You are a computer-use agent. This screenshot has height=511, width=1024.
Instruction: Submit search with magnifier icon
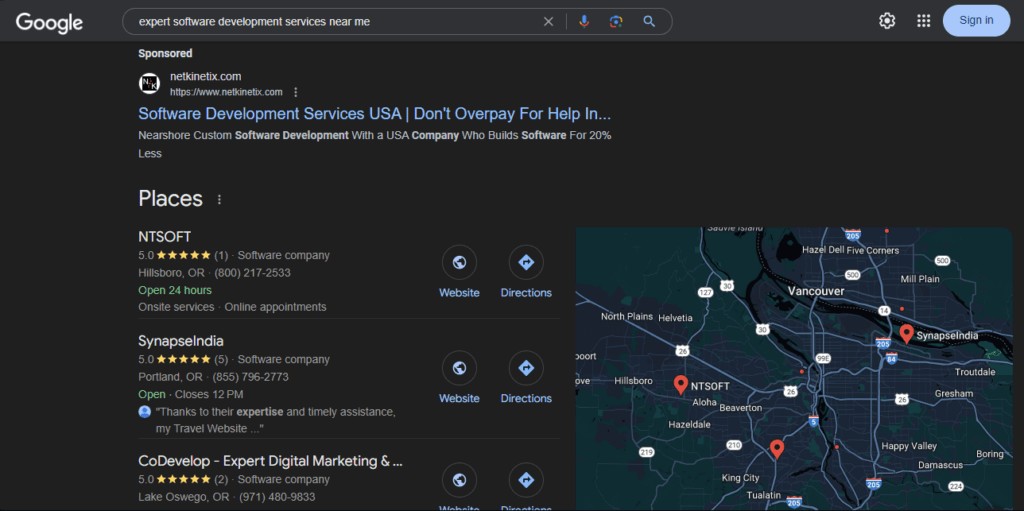(649, 22)
